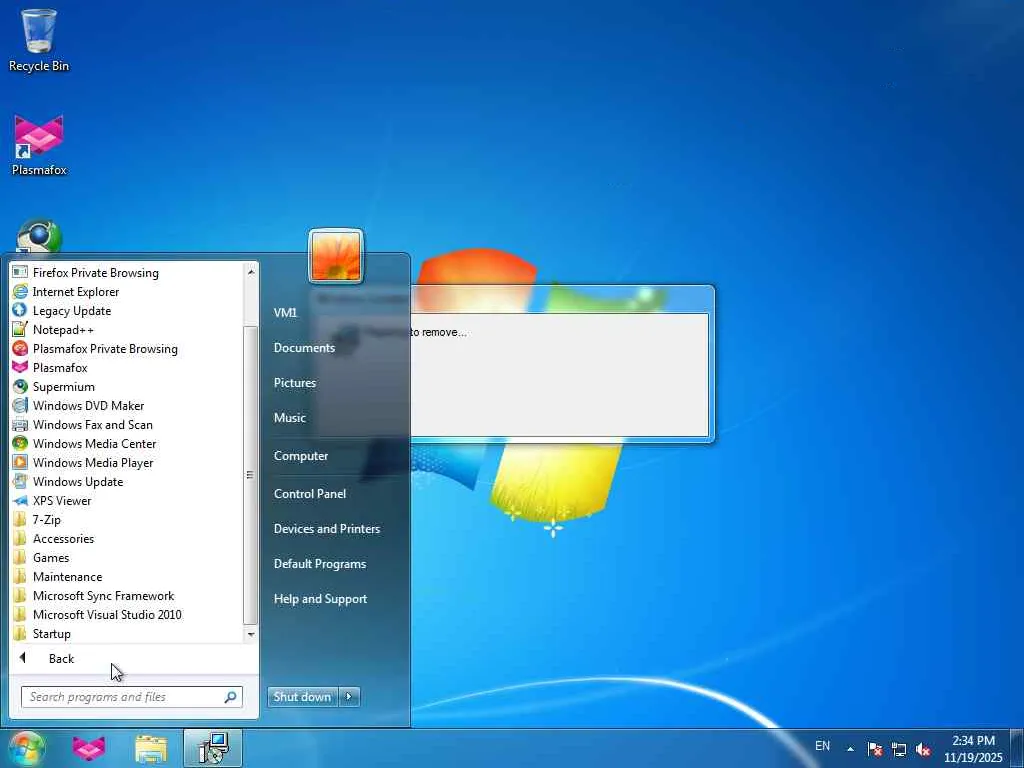Open Pictures from Start menu
This screenshot has height=768, width=1024.
(295, 383)
